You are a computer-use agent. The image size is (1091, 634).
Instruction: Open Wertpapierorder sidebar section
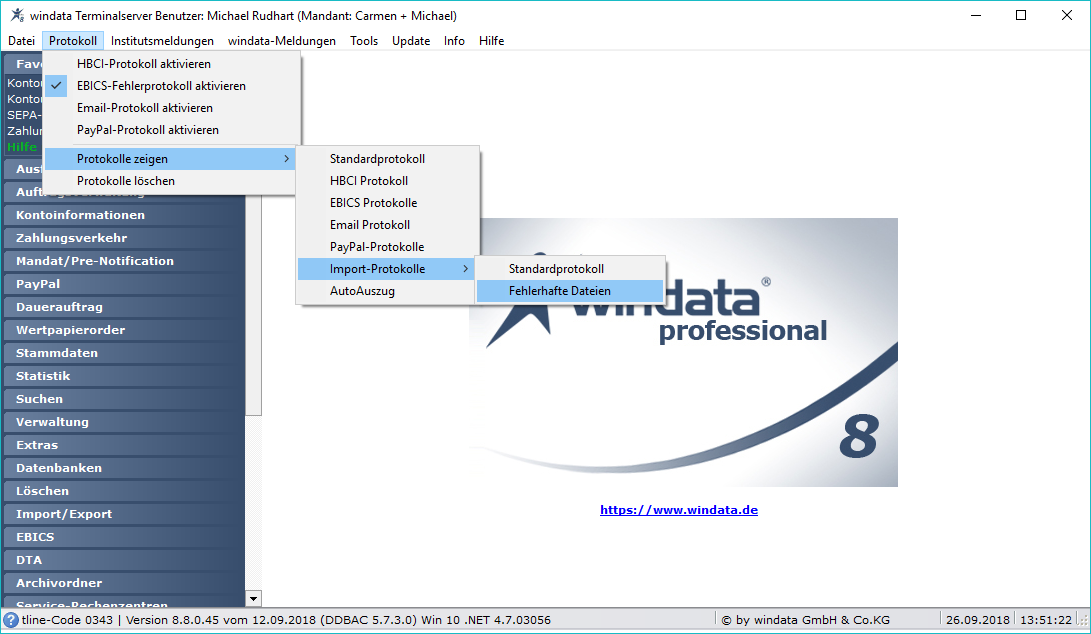click(x=125, y=330)
